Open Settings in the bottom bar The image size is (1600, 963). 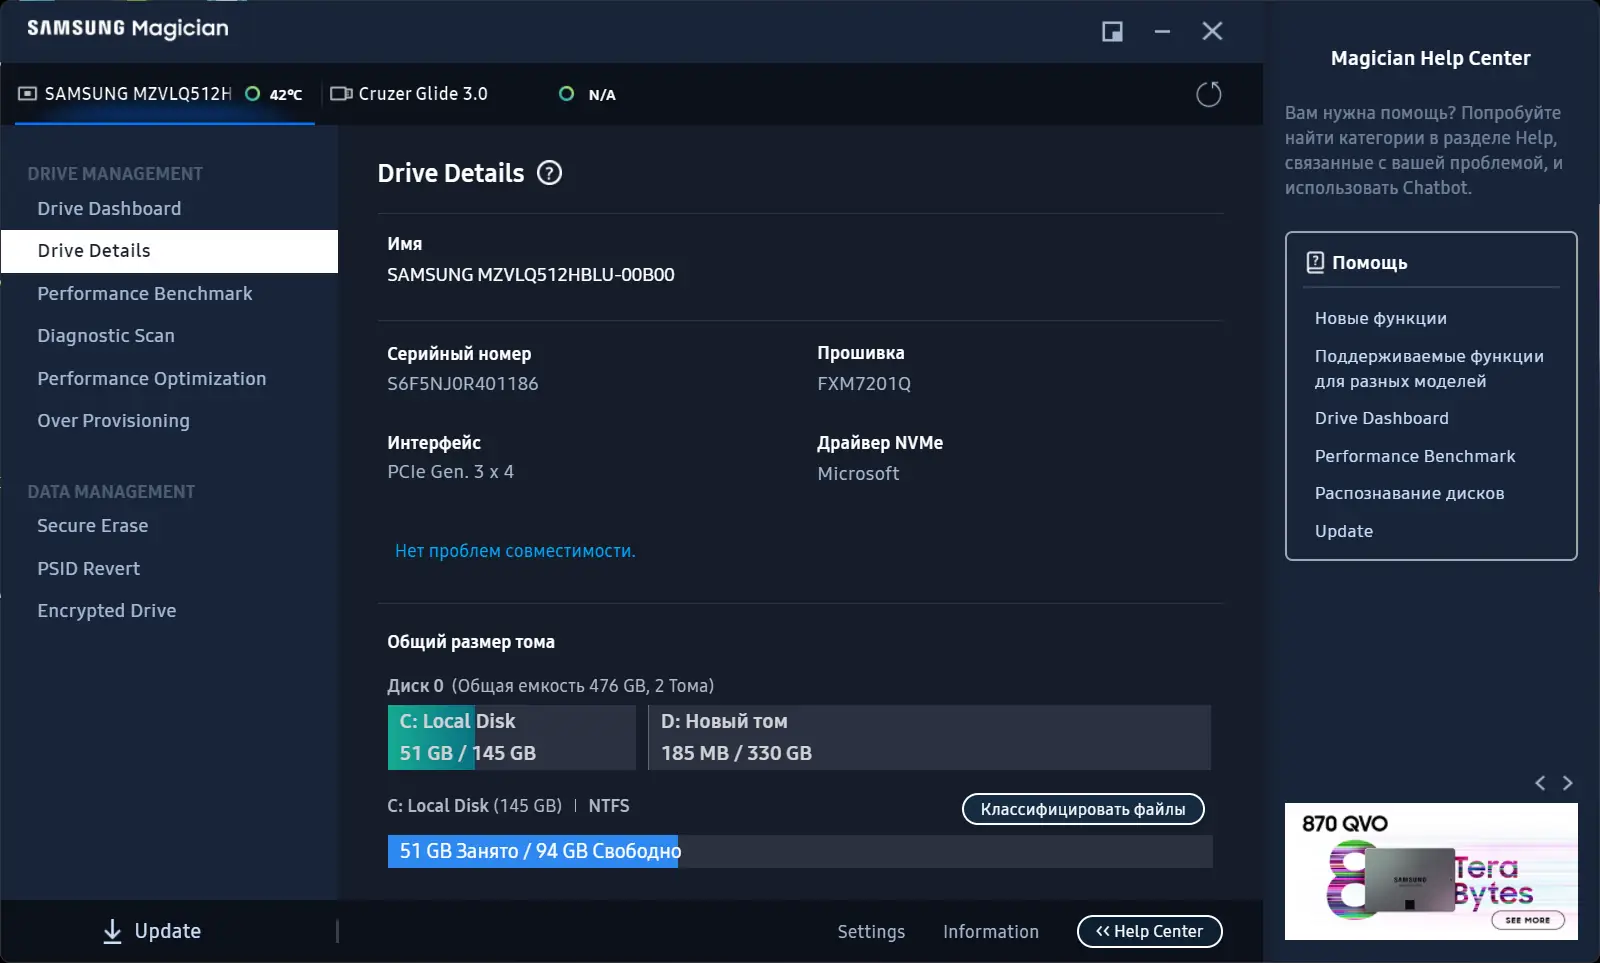pos(871,931)
